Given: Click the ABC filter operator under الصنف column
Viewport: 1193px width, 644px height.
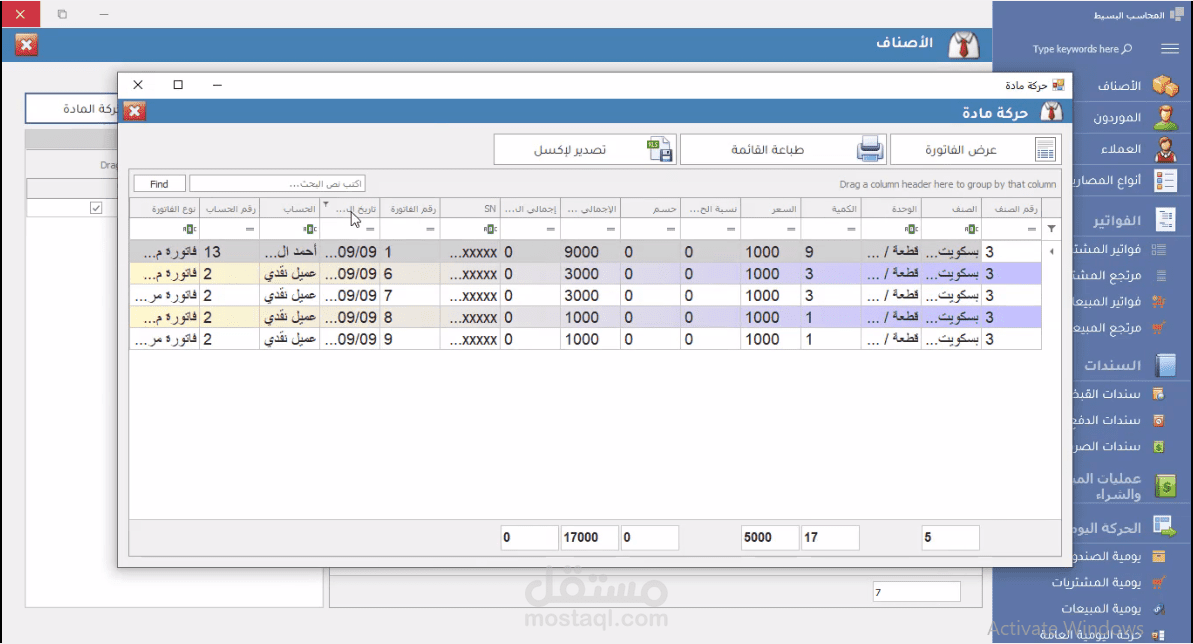Looking at the screenshot, I should coord(972,229).
